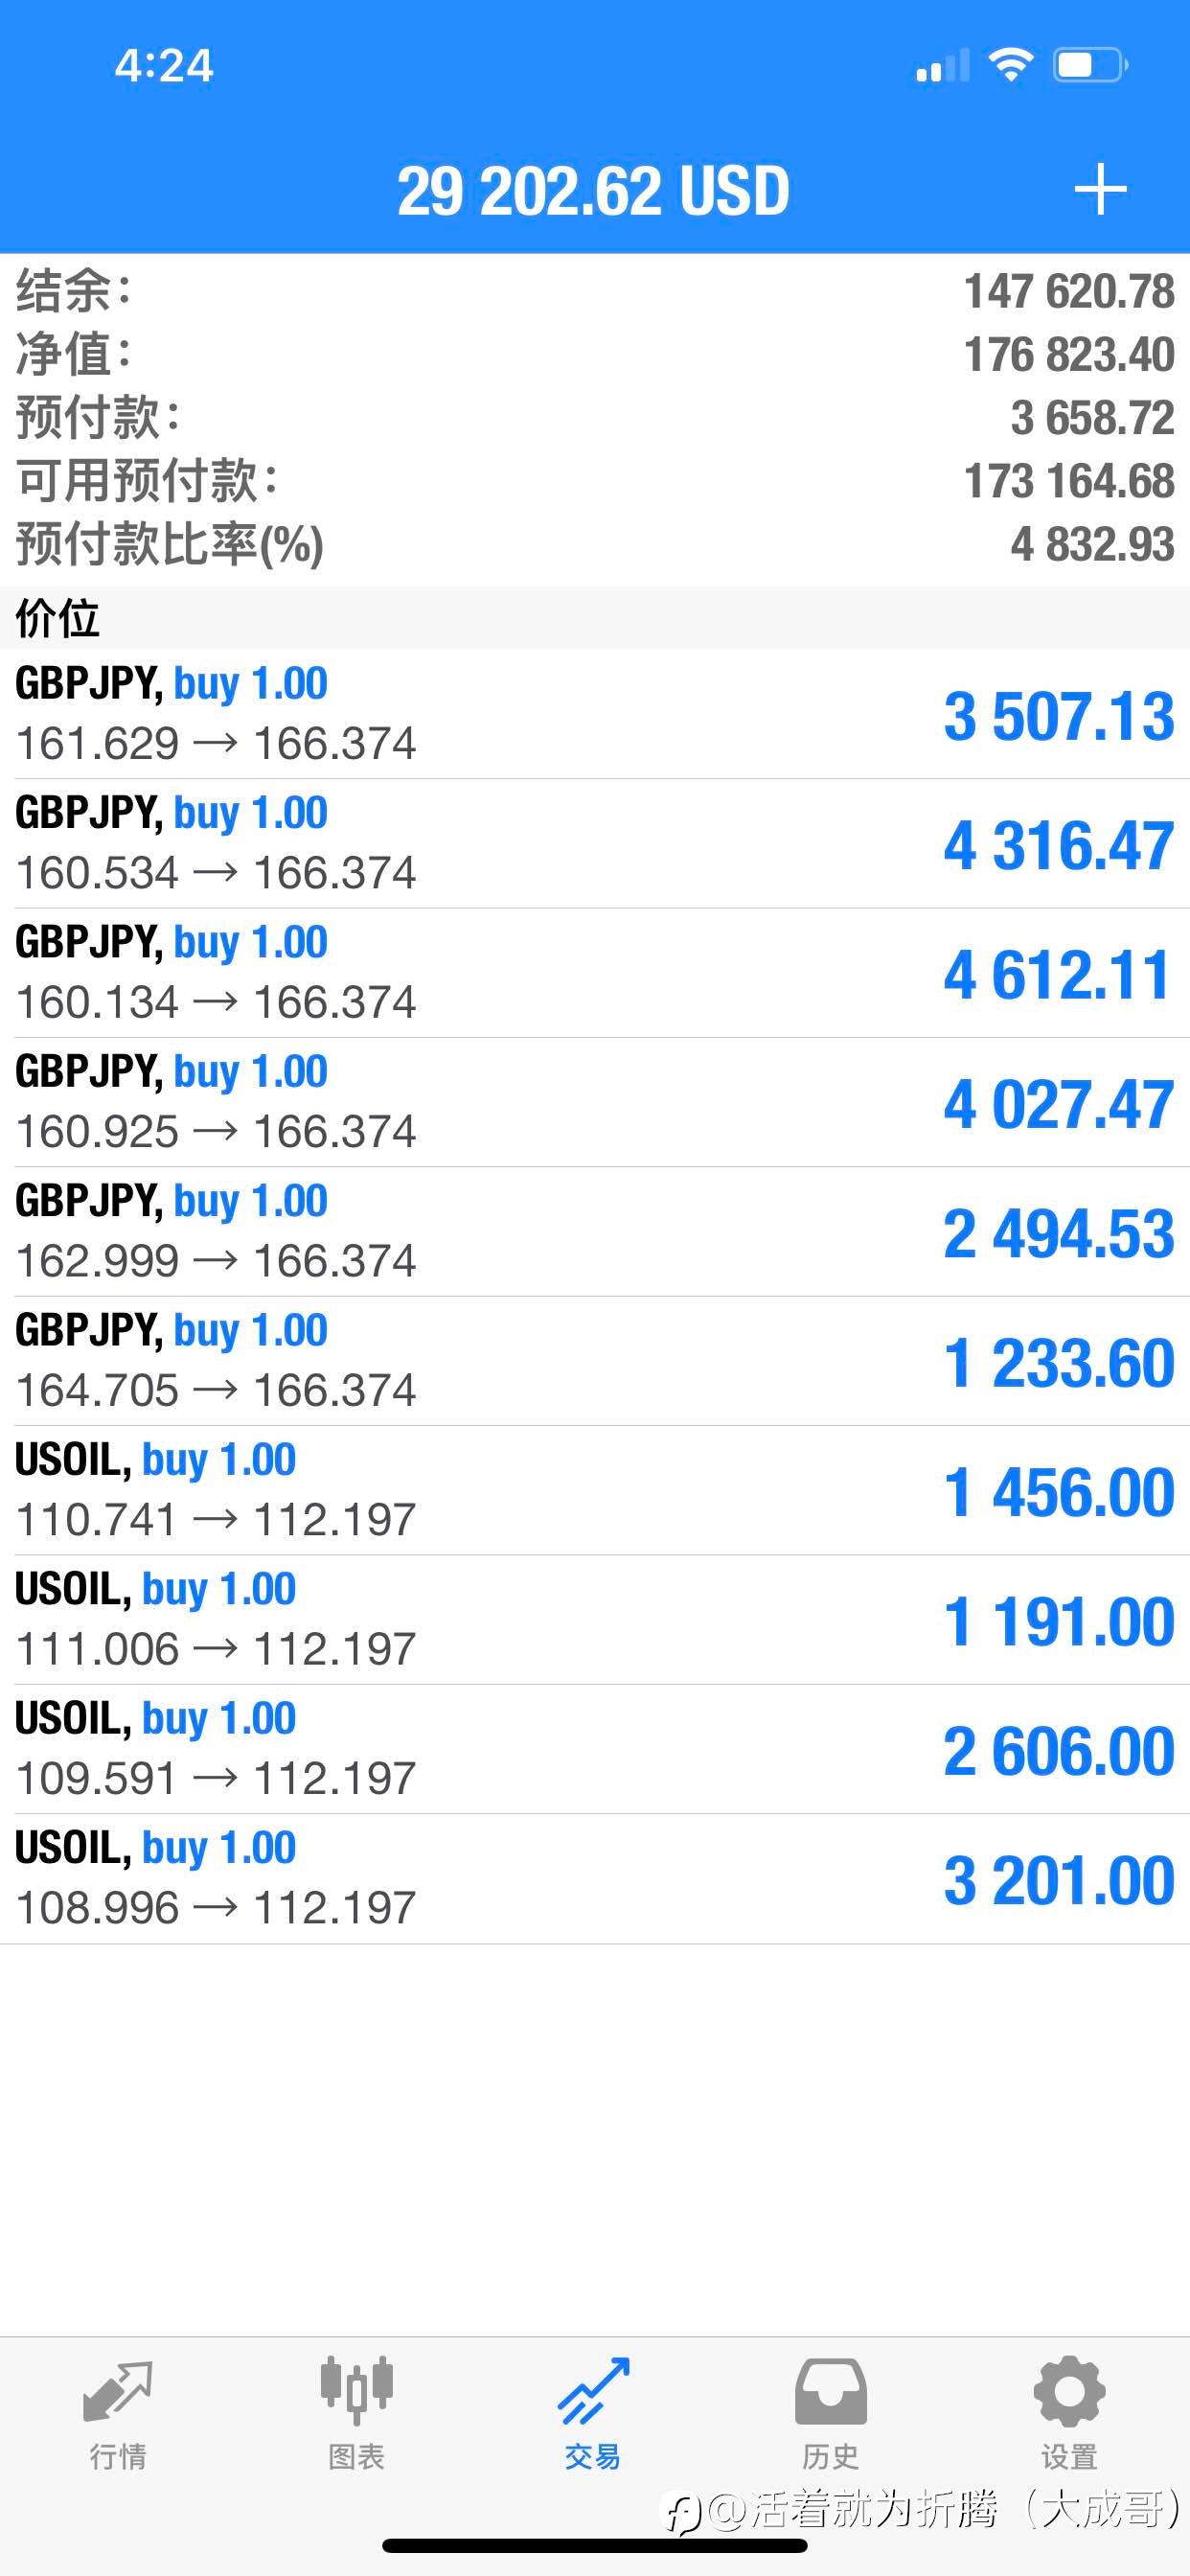Open USOIL position opened at 110.741
Viewport: 1190px width, 2576px height.
pyautogui.click(x=595, y=1490)
